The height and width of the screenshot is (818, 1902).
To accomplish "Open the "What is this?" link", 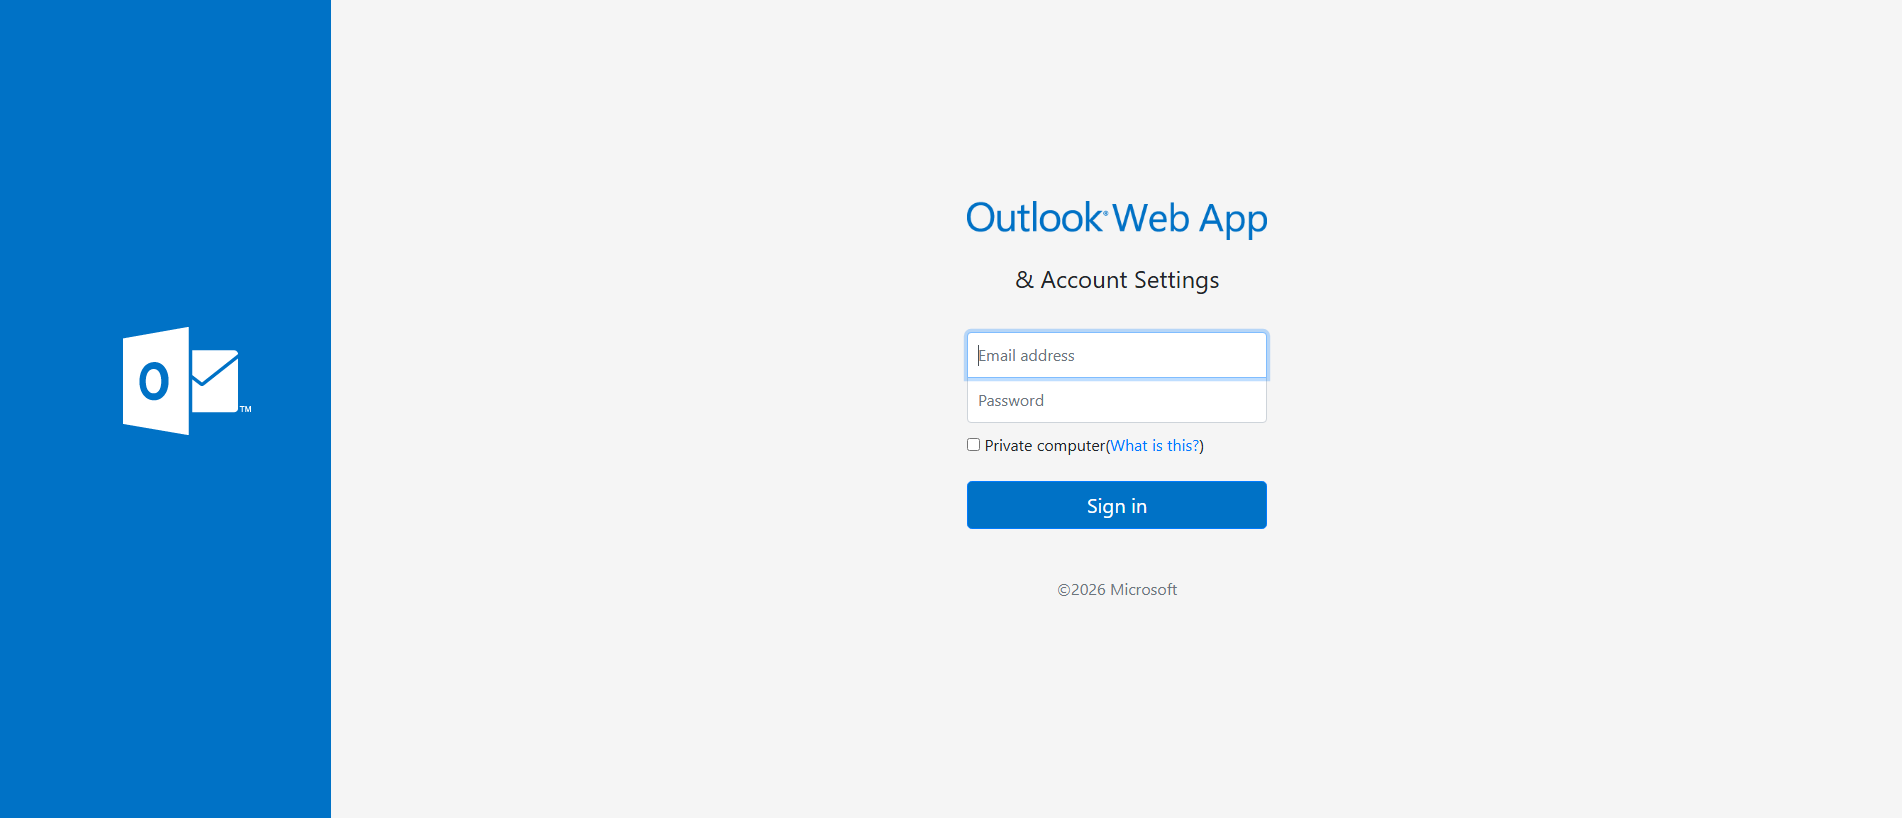I will pos(1155,446).
